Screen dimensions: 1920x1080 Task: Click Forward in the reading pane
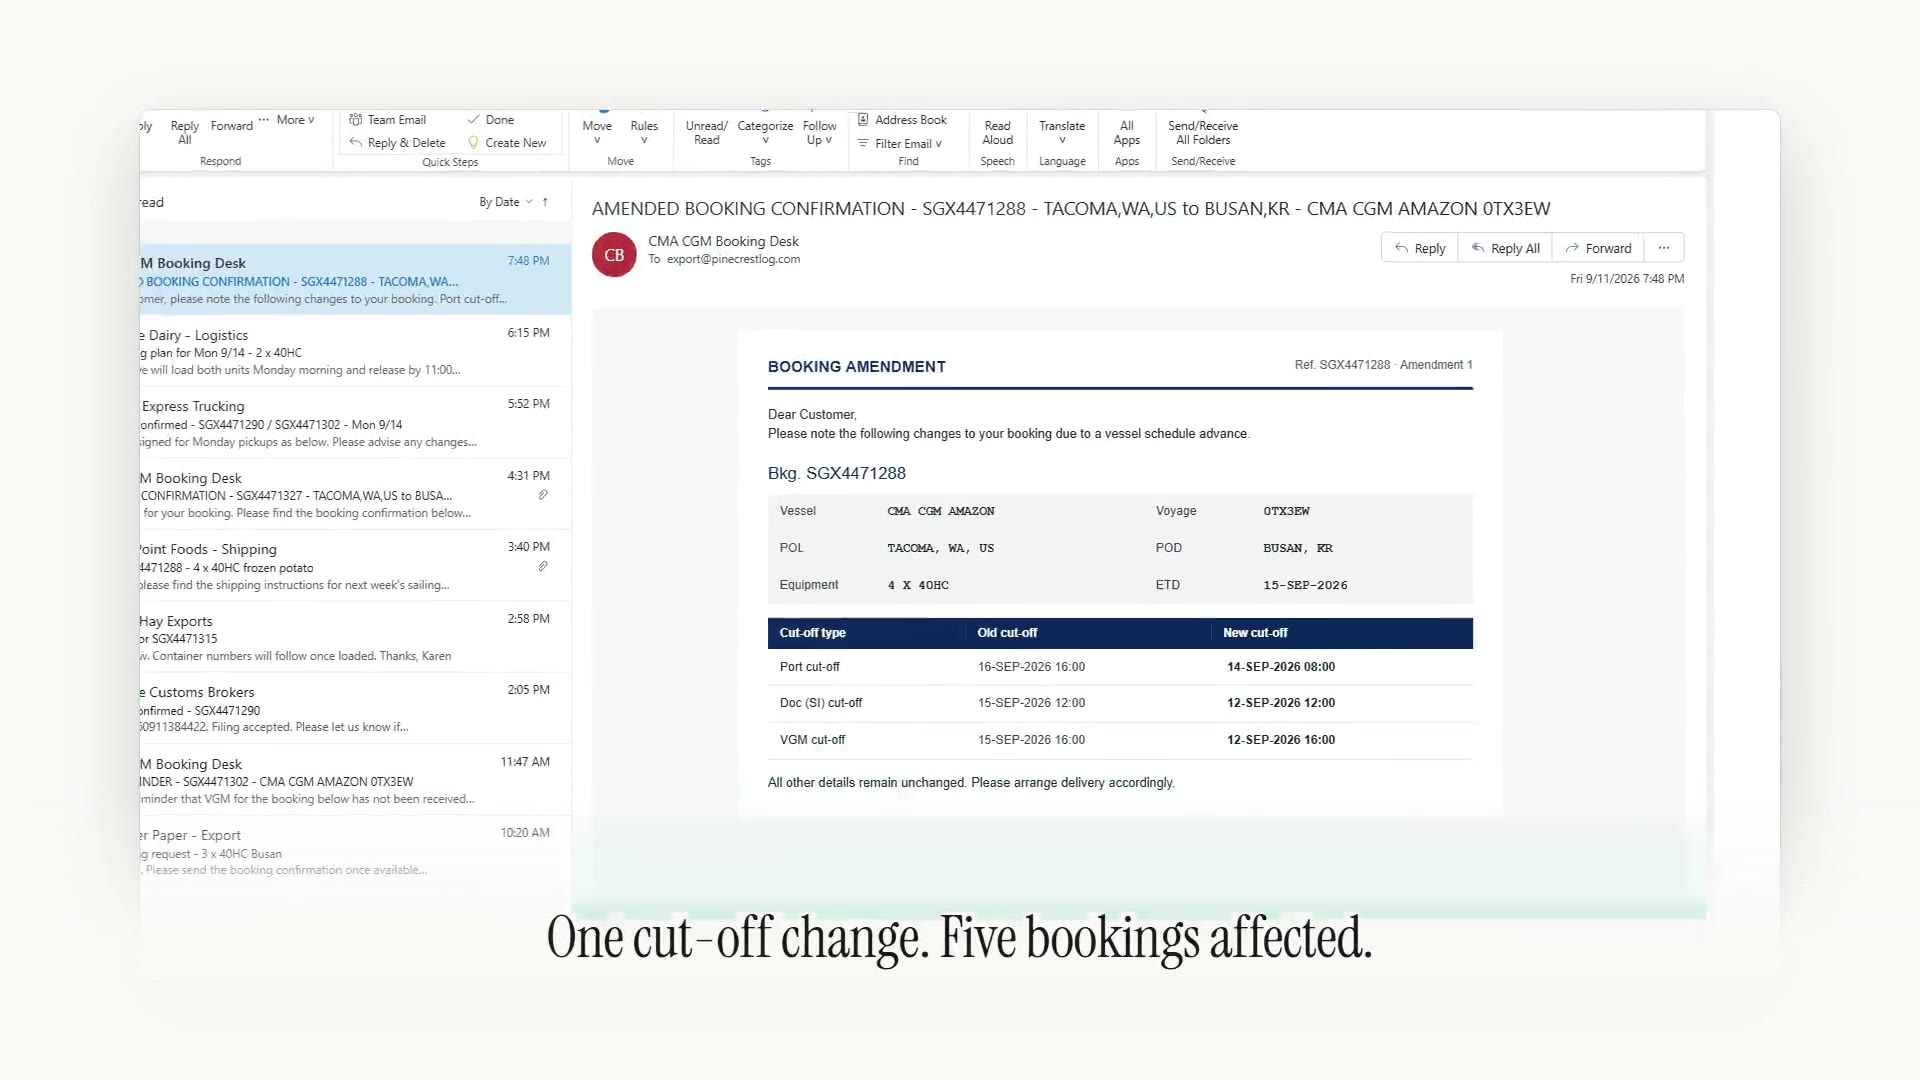[1598, 248]
